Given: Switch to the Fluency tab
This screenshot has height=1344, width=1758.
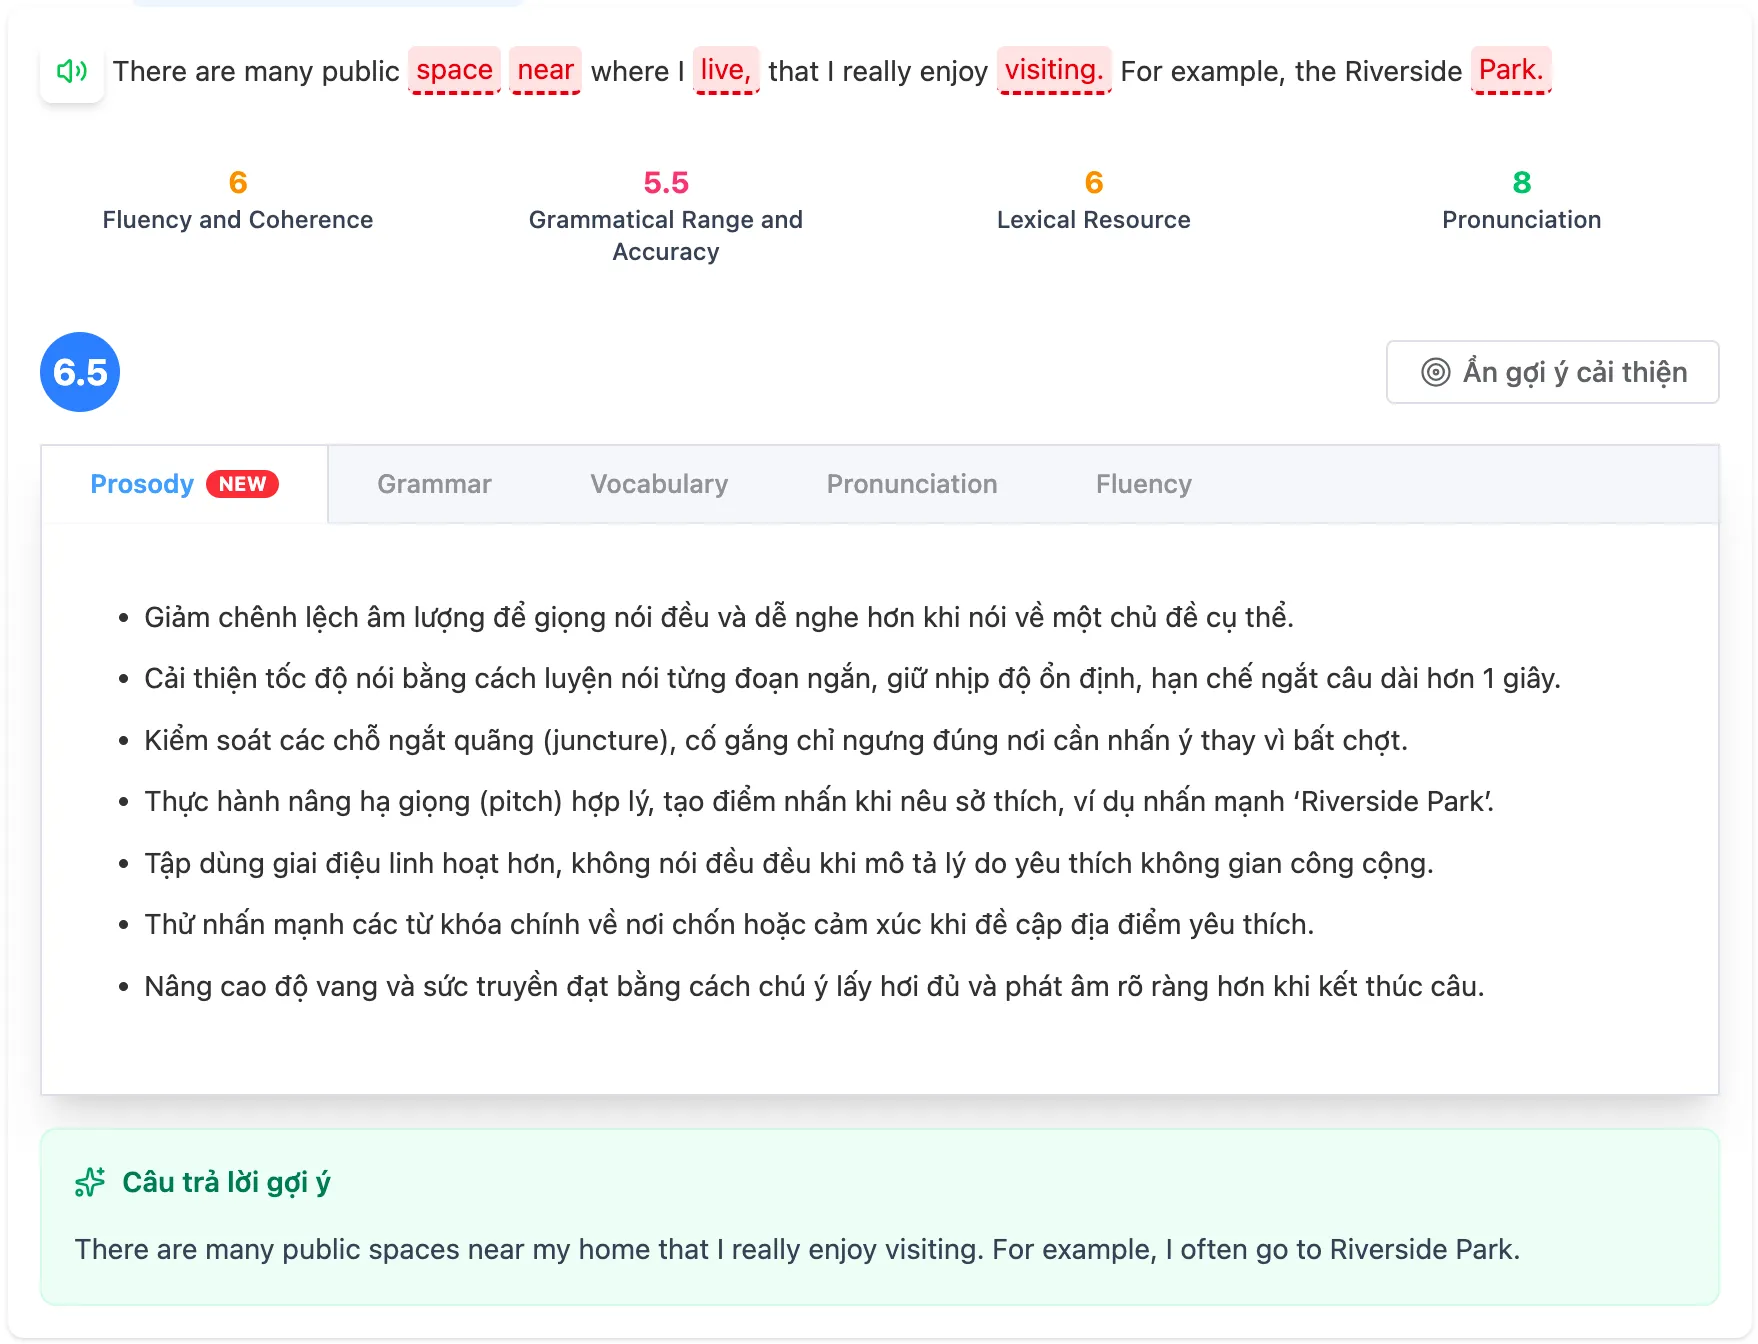Looking at the screenshot, I should pos(1144,484).
